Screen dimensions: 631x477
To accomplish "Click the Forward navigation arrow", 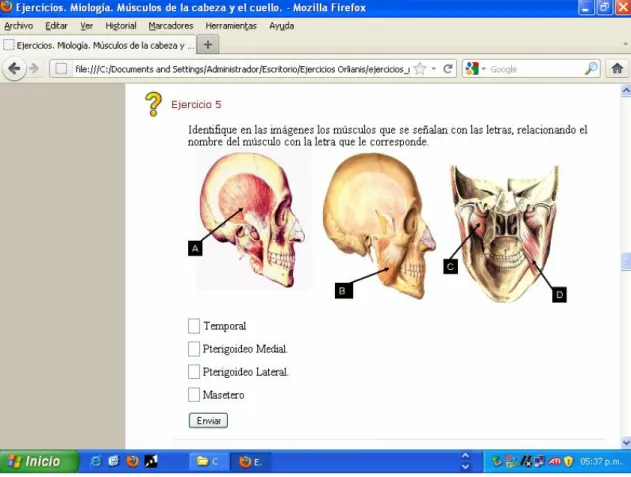I will click(x=35, y=69).
